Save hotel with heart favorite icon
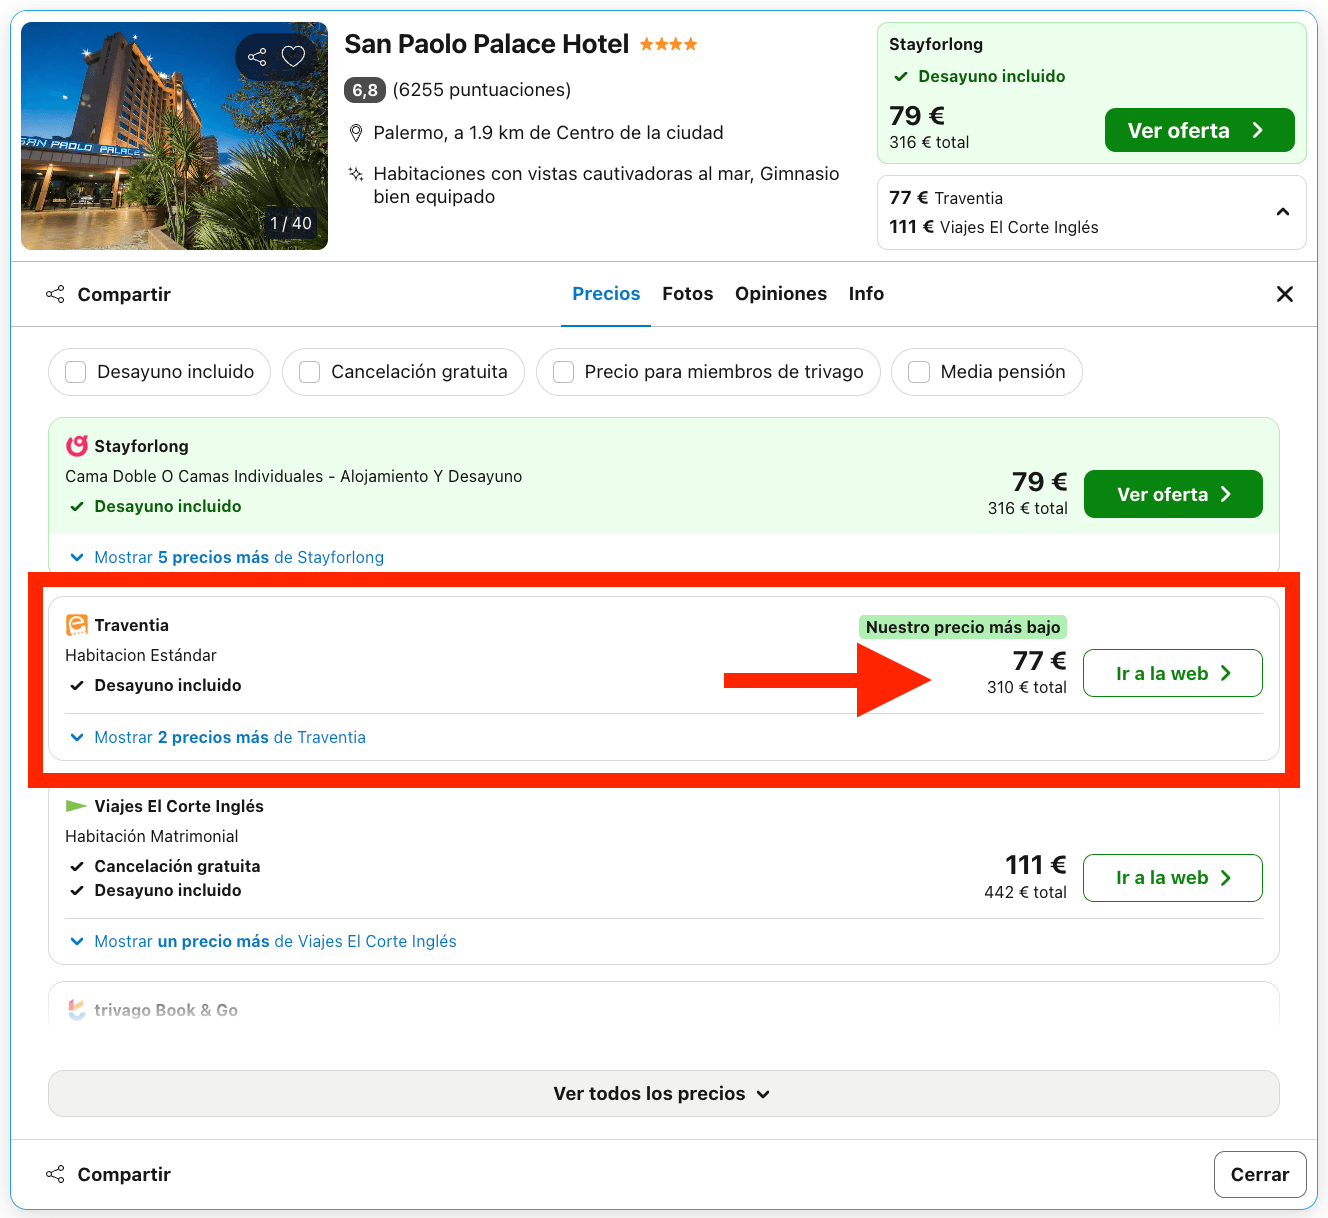Image resolution: width=1328 pixels, height=1218 pixels. 293,57
